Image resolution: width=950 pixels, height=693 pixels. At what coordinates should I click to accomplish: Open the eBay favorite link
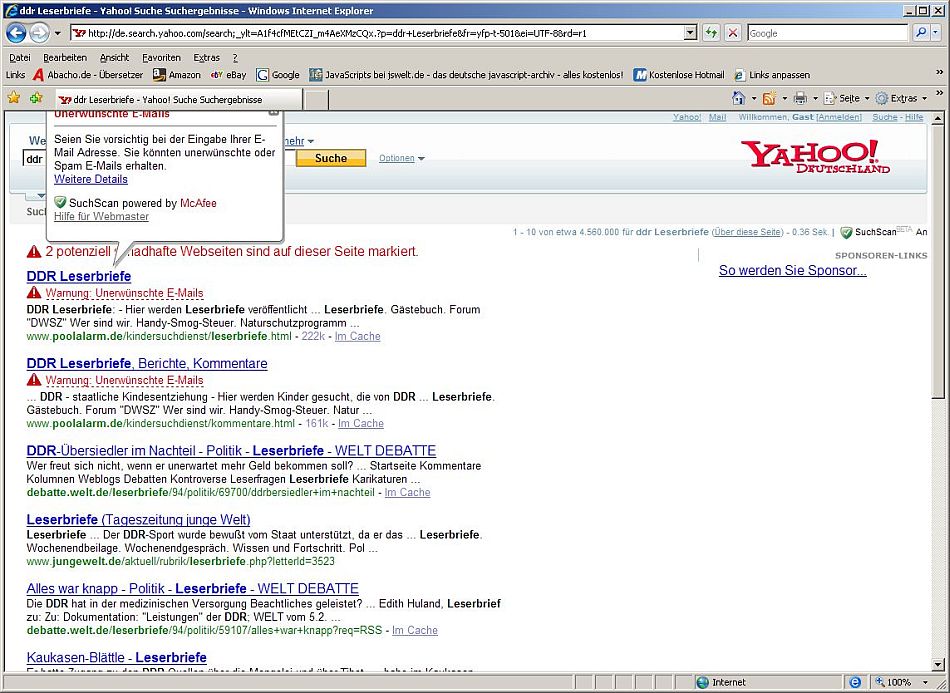click(x=228, y=75)
